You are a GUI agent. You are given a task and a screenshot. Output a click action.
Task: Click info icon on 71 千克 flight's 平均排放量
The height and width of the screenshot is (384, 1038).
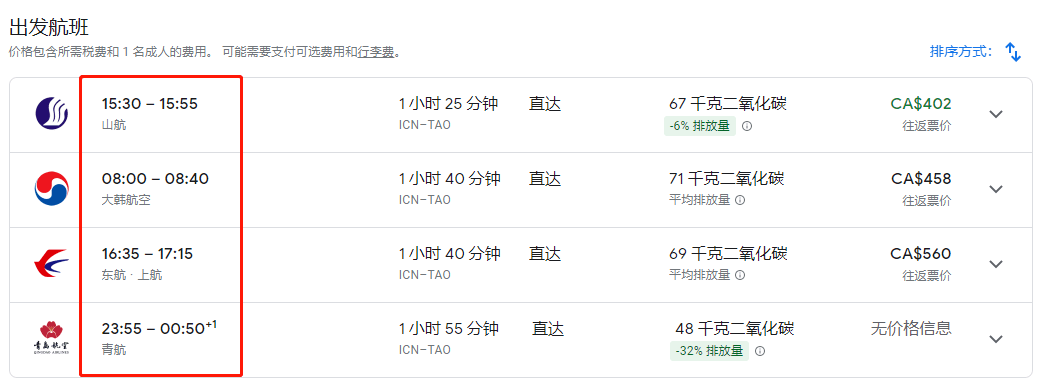pyautogui.click(x=740, y=200)
